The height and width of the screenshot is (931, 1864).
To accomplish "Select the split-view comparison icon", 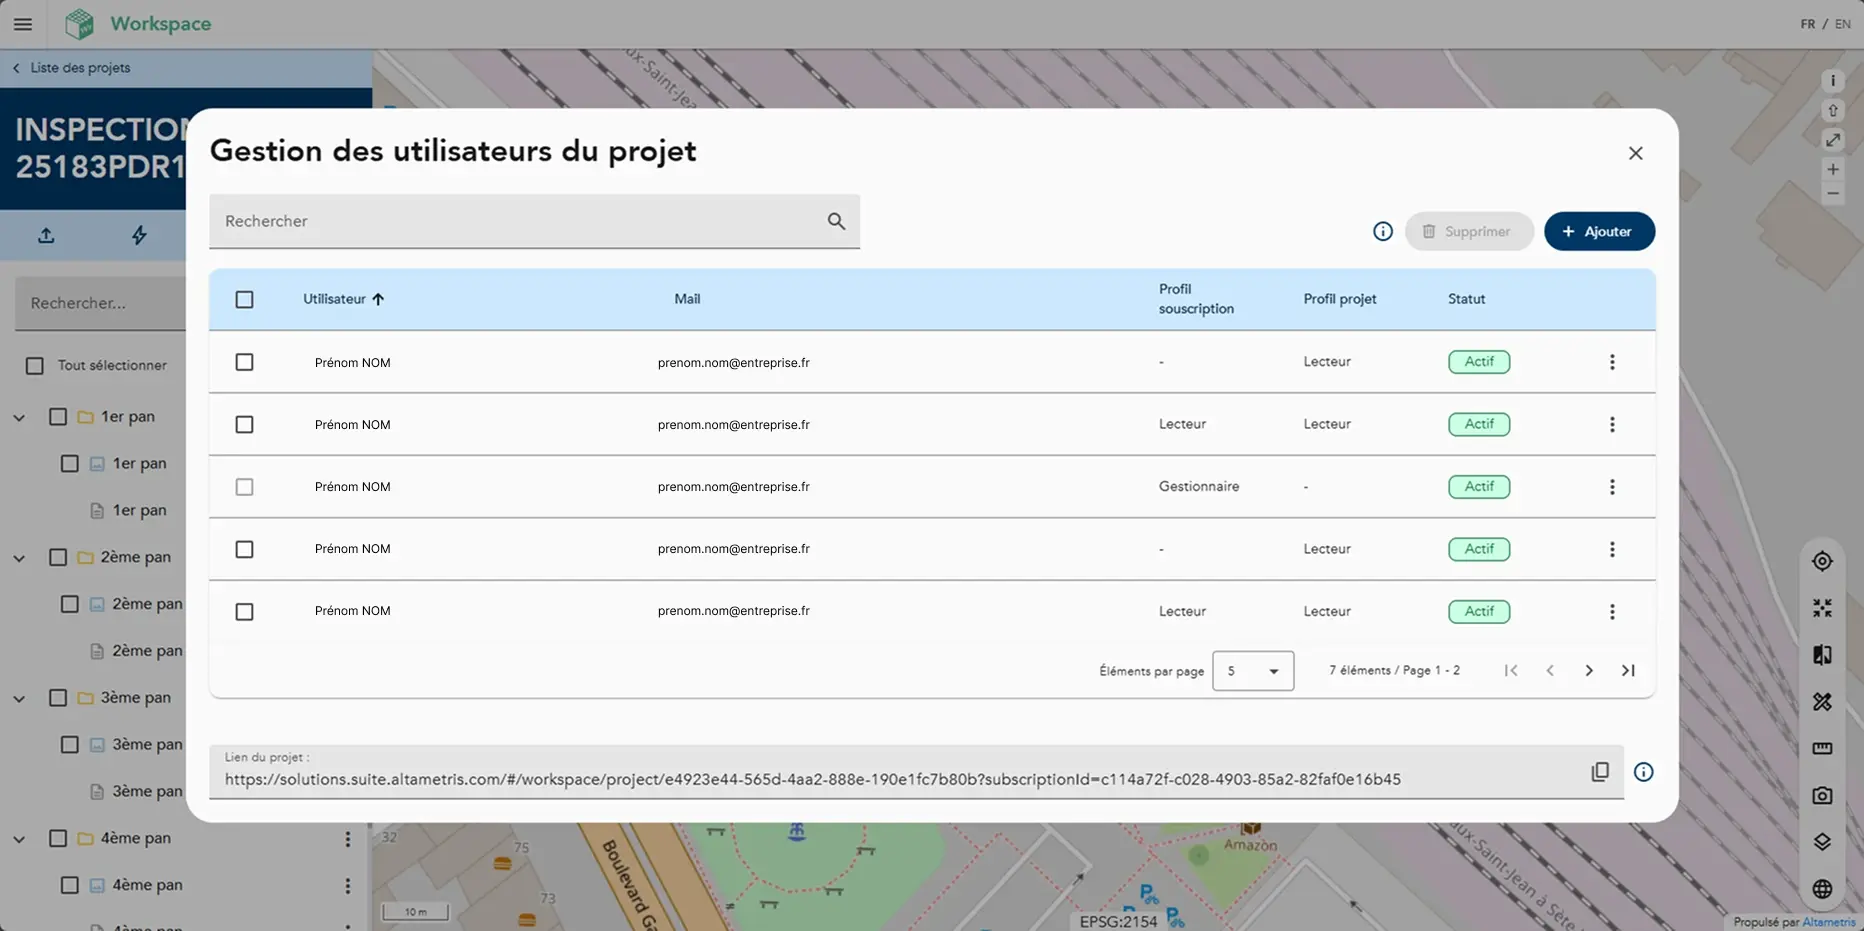I will 1822,654.
